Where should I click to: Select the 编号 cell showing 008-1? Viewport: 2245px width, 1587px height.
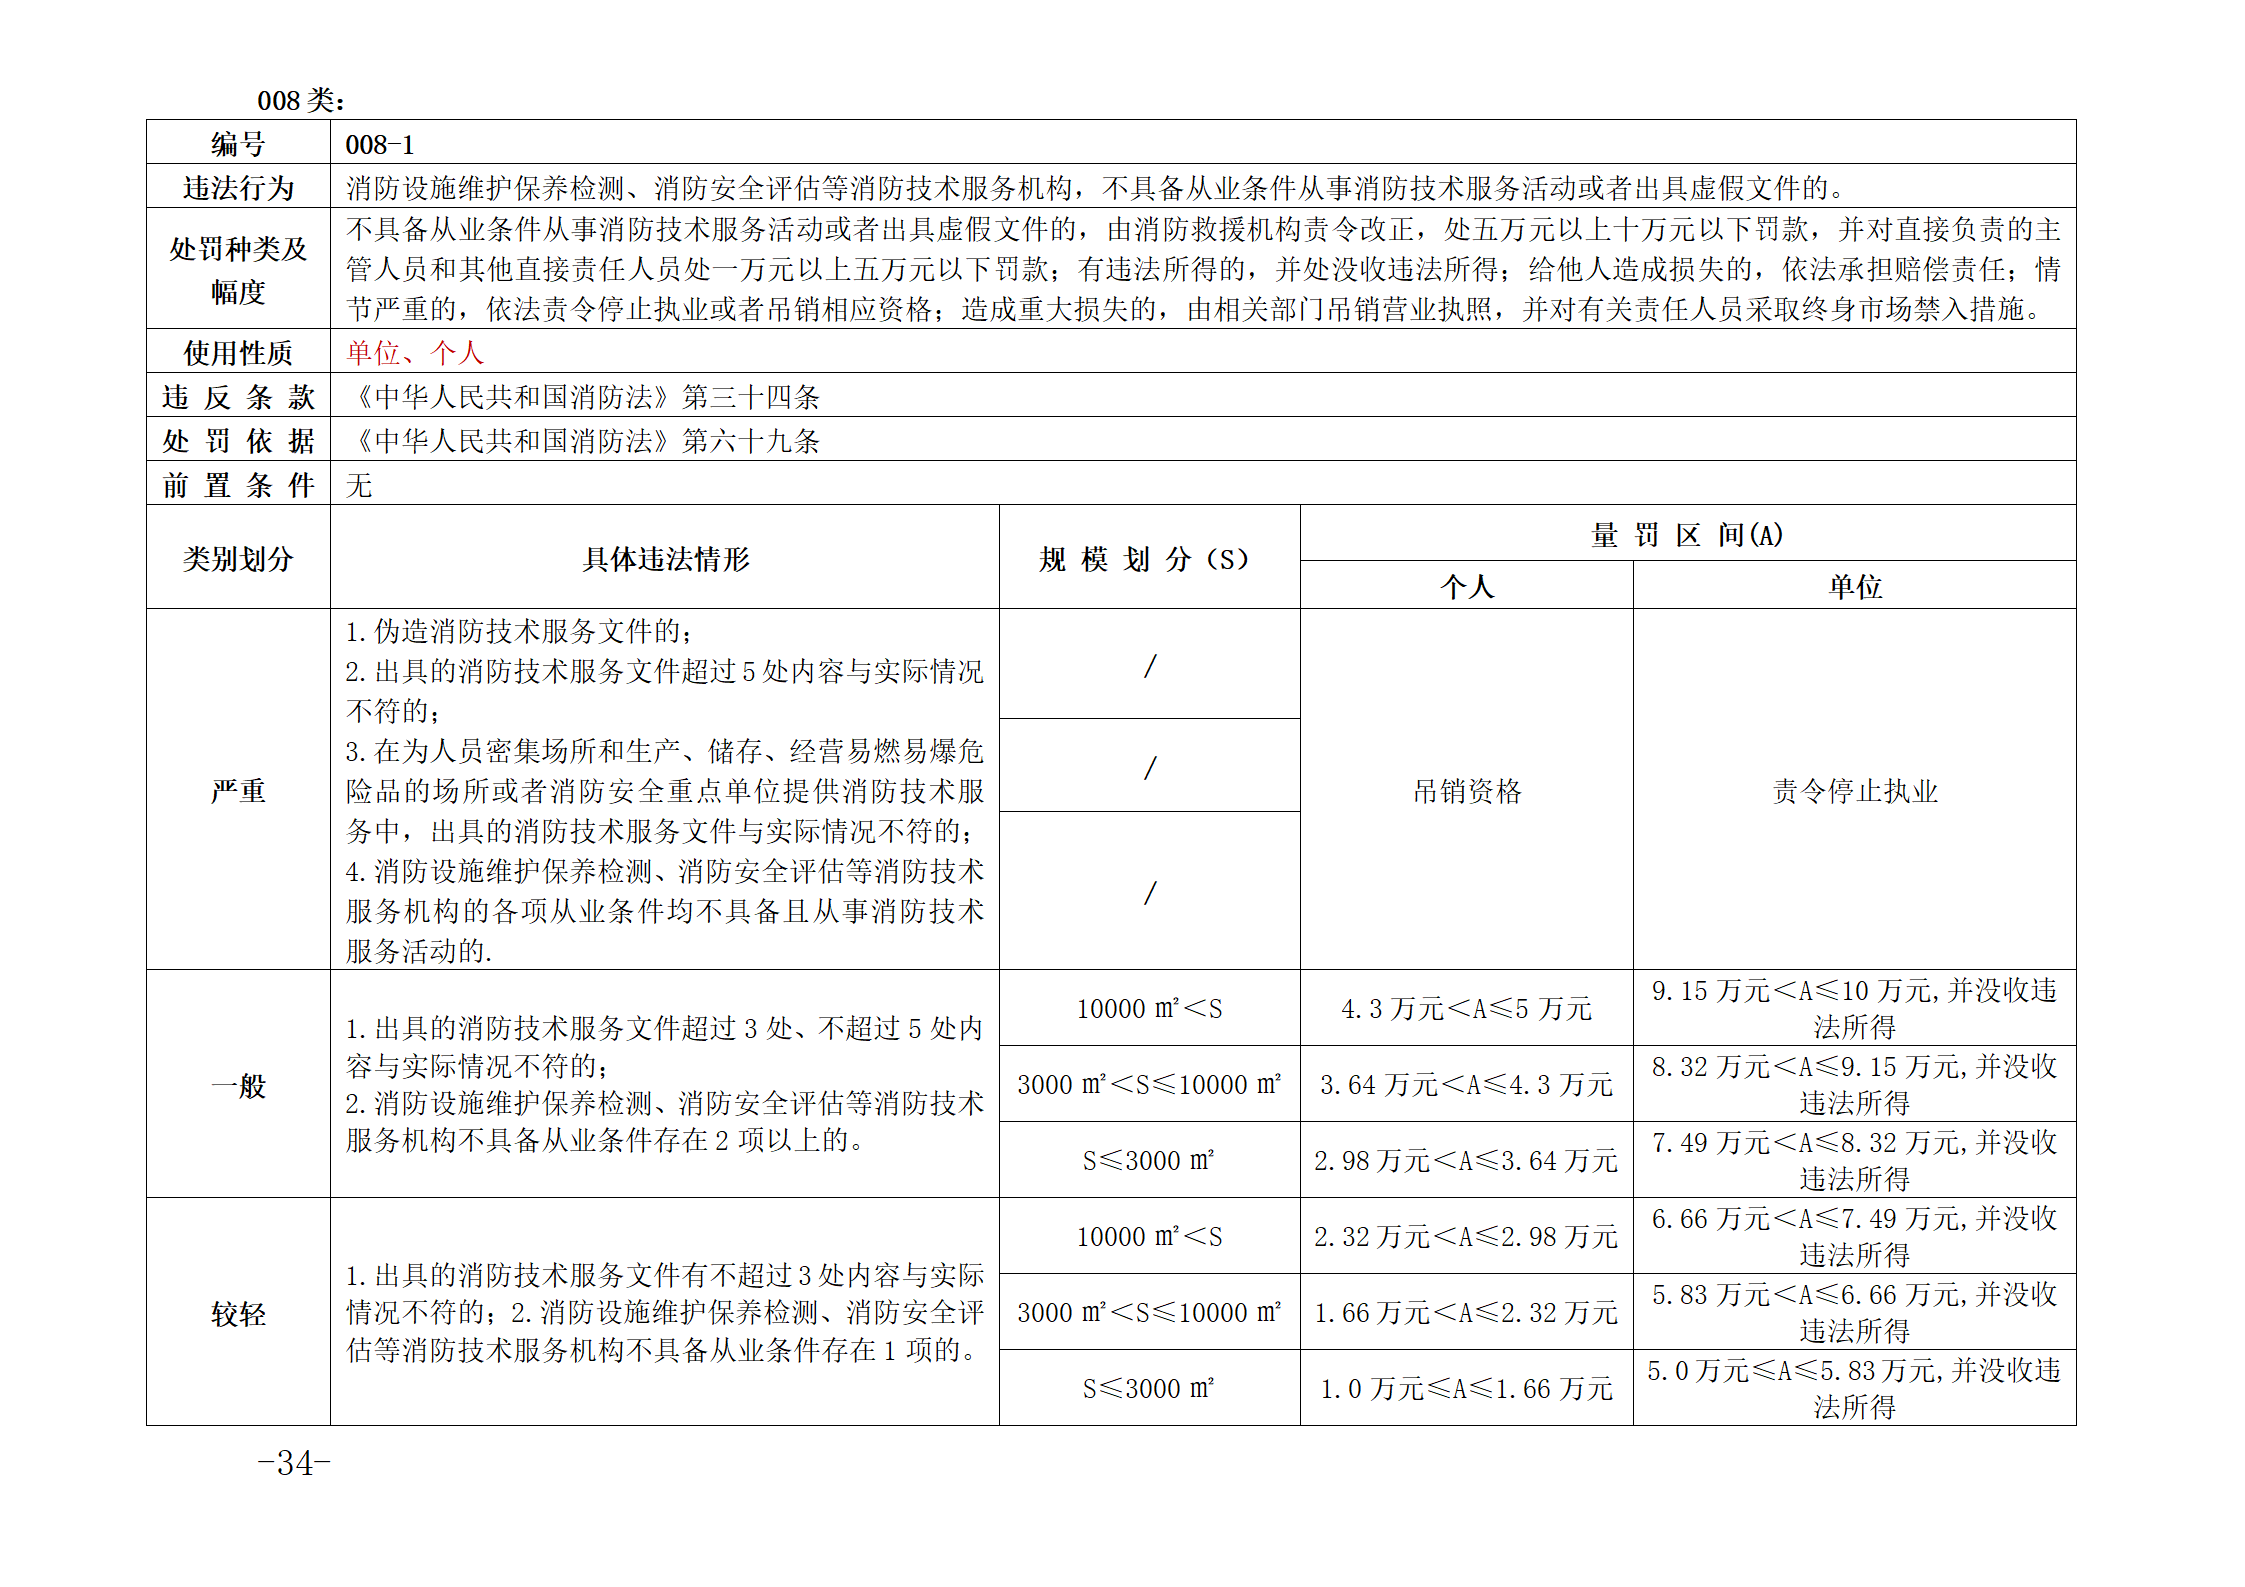coord(381,143)
